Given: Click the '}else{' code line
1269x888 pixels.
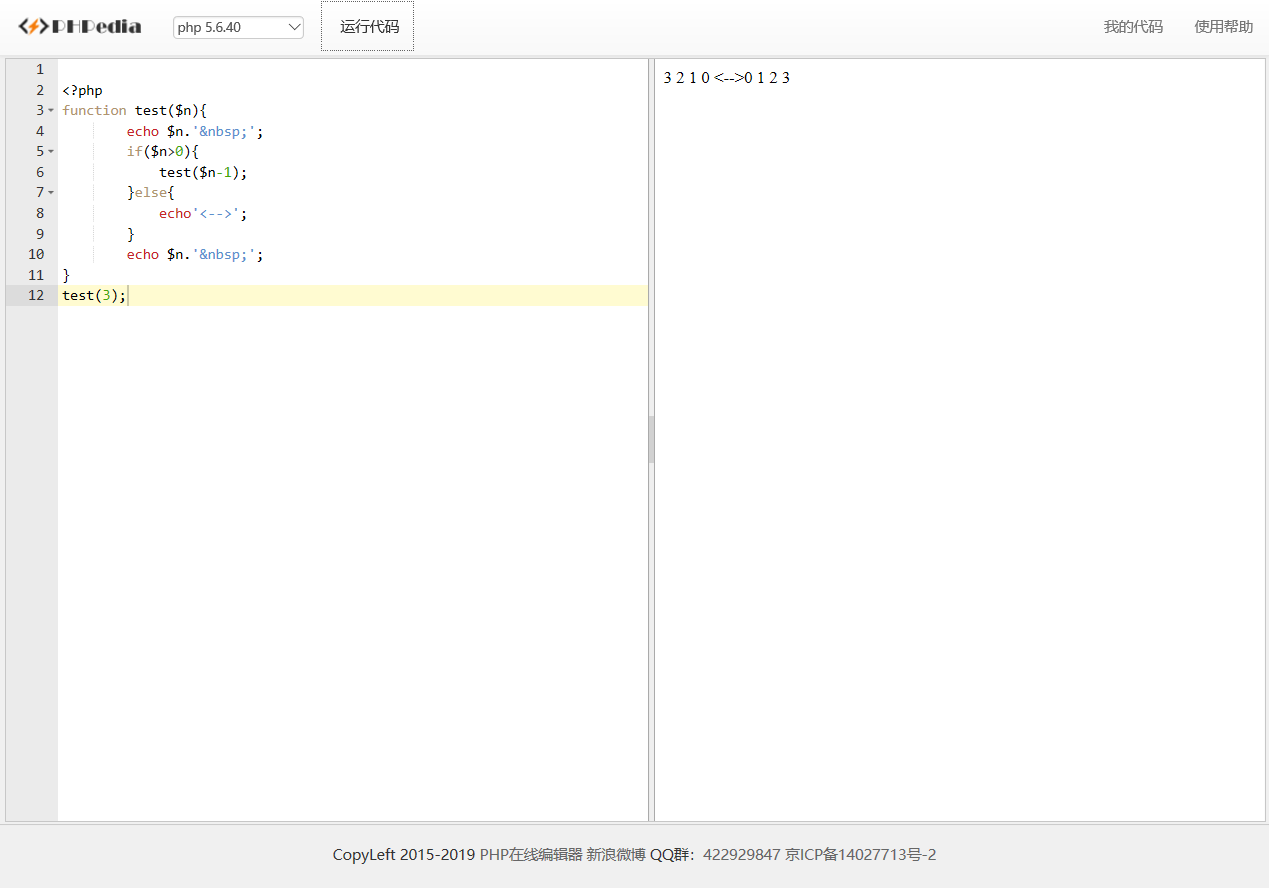Looking at the screenshot, I should (151, 192).
